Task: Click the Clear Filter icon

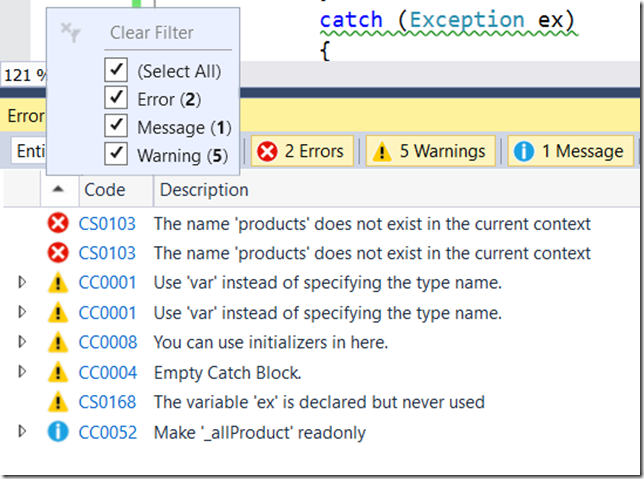Action: 71,32
